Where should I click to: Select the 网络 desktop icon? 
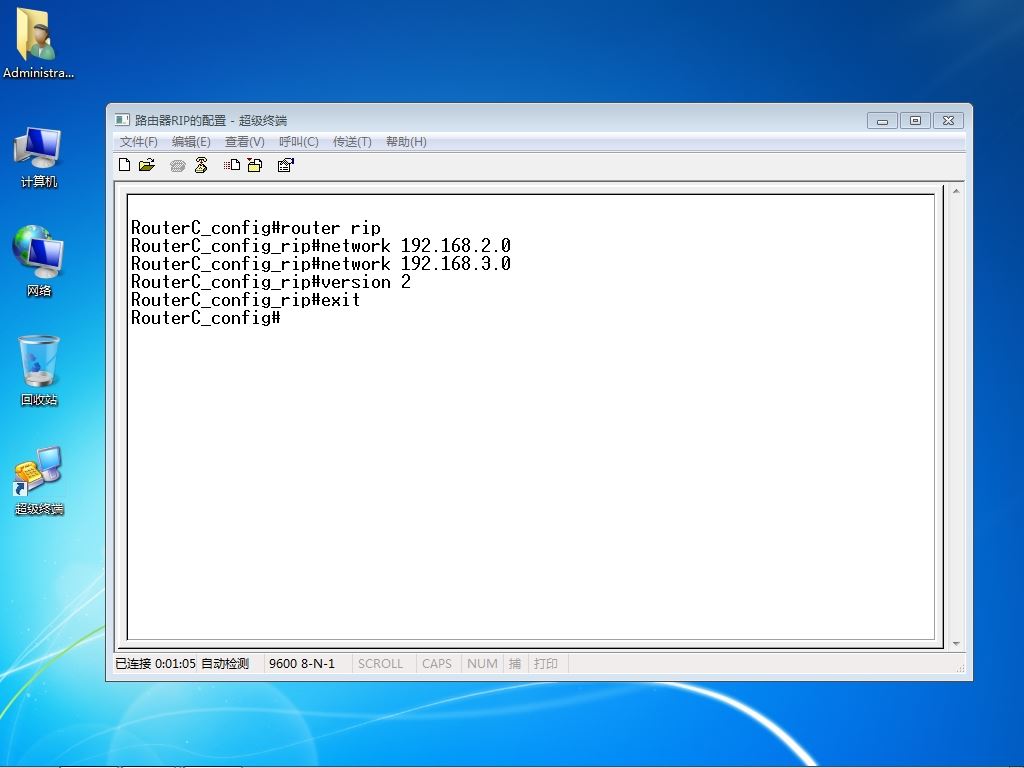point(38,261)
